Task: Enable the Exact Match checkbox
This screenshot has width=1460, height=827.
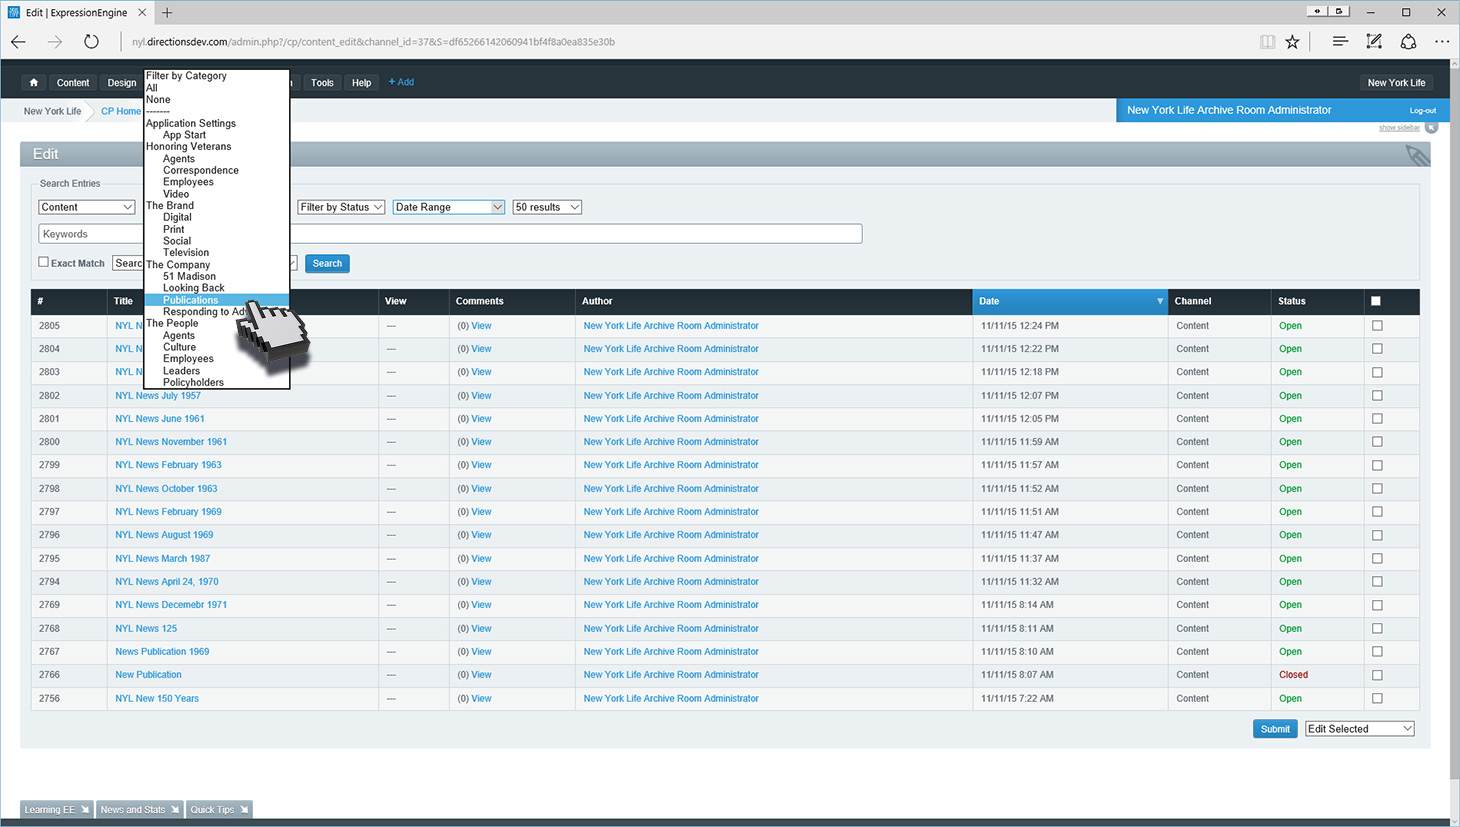Action: [44, 262]
